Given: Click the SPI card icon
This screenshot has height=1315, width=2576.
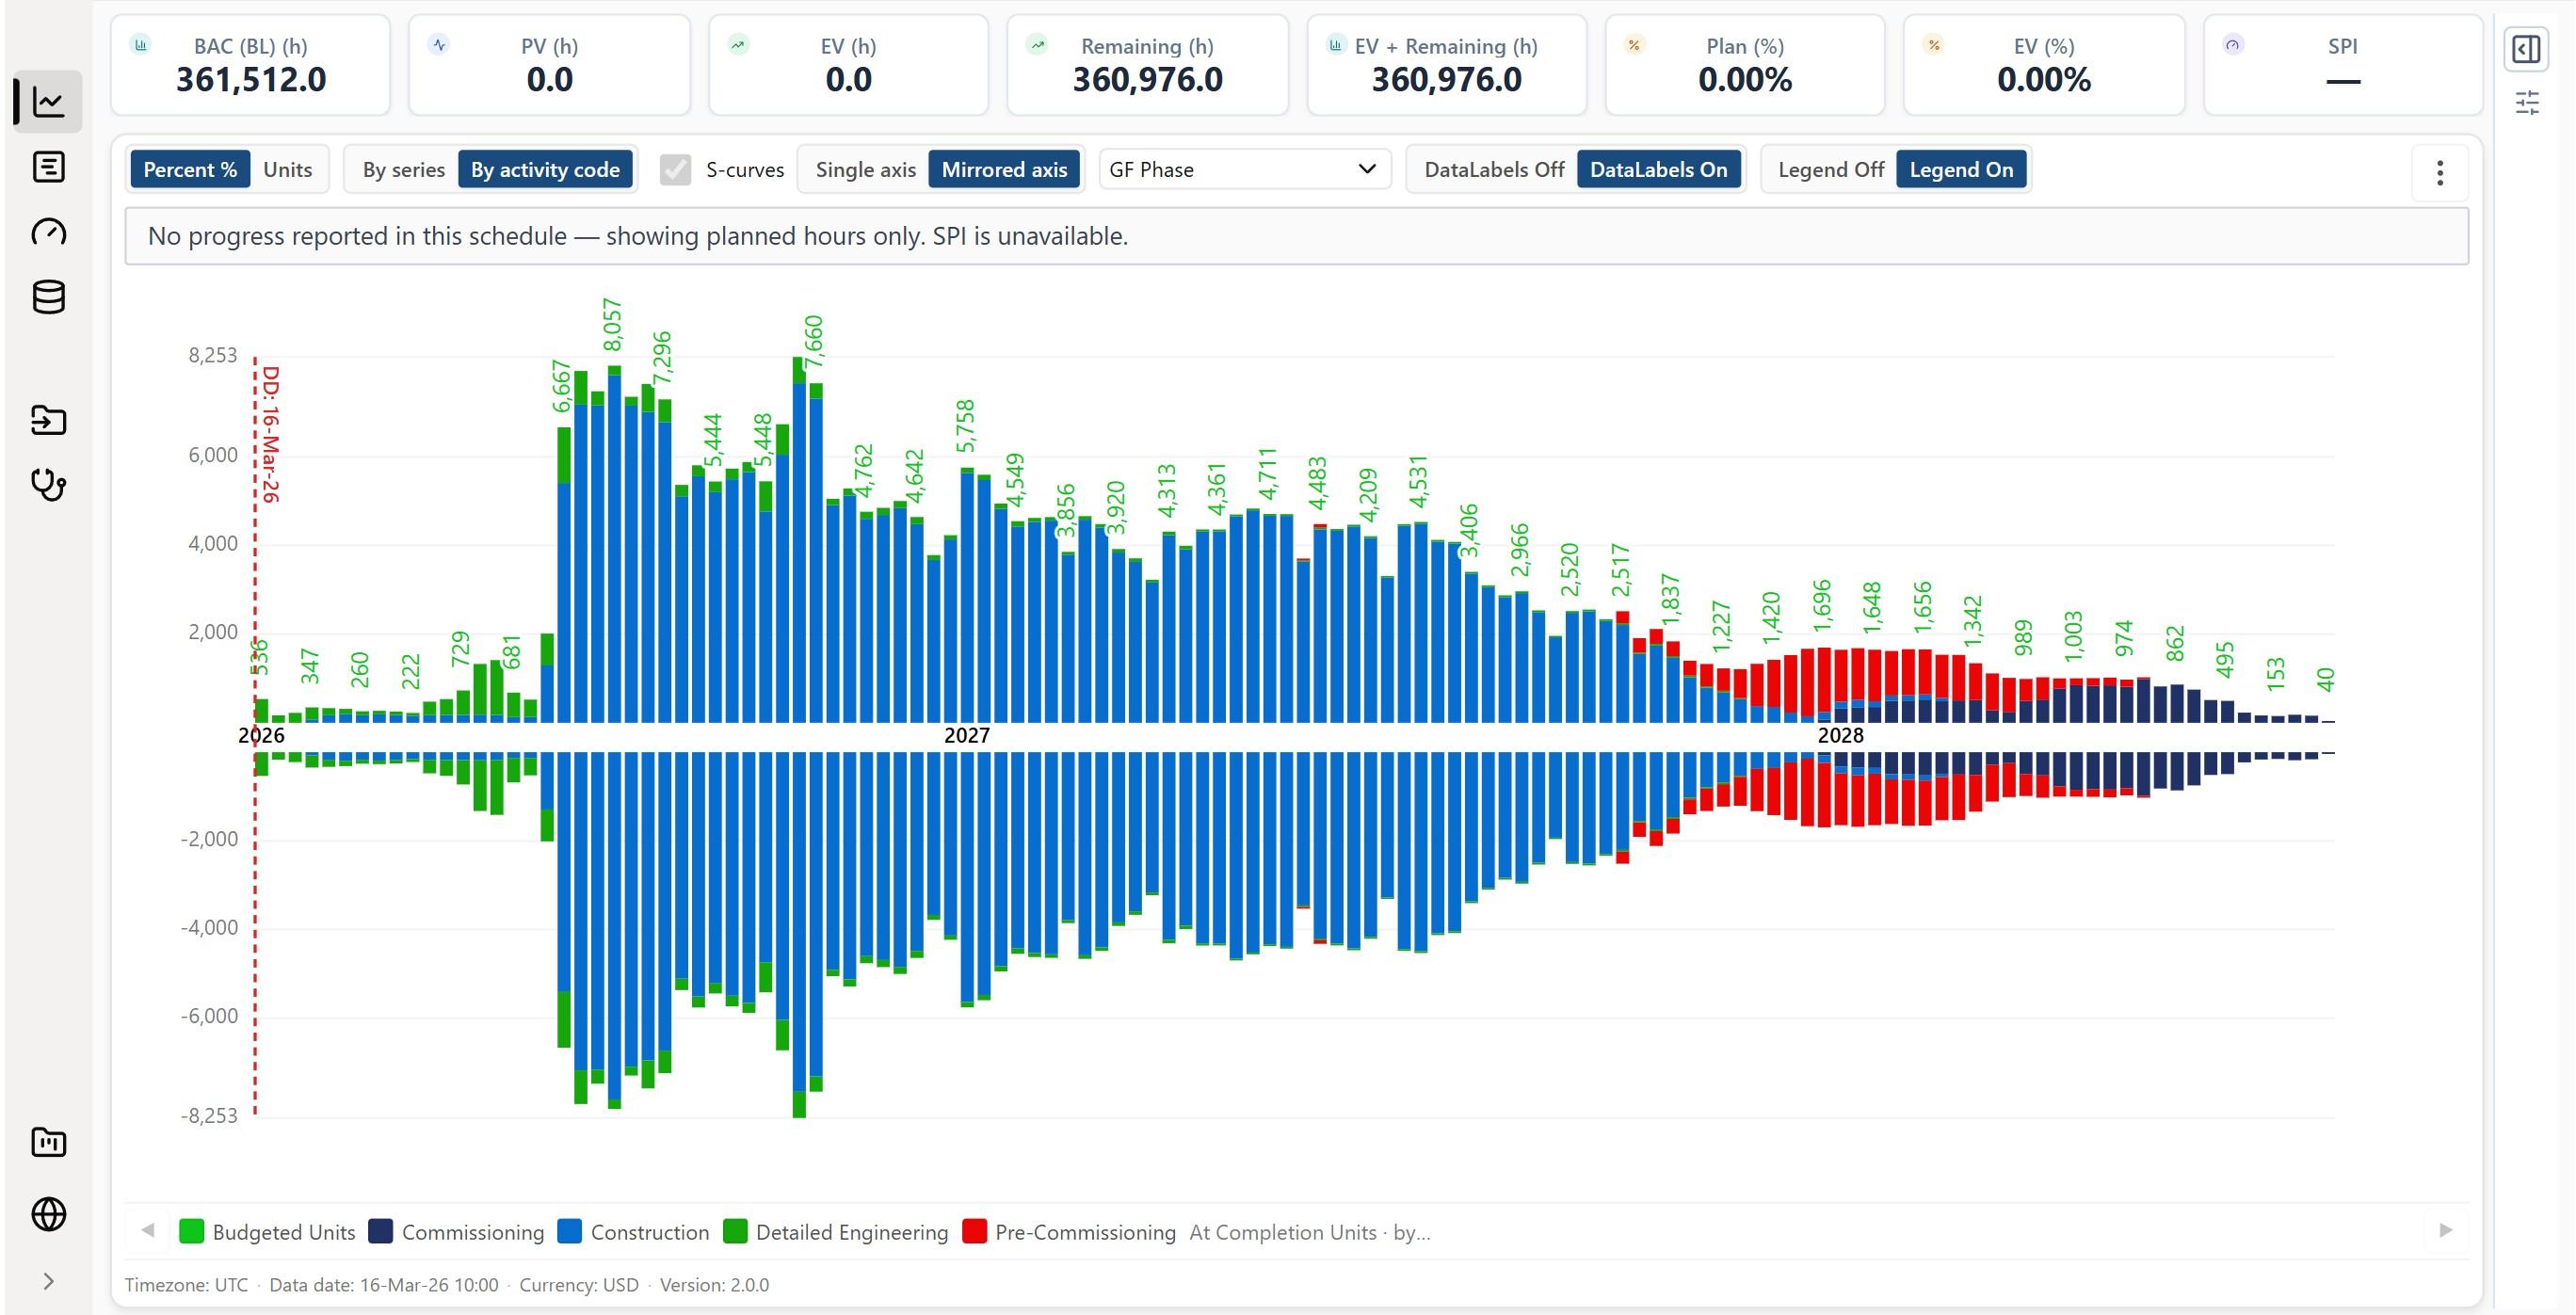Looking at the screenshot, I should coord(2232,44).
